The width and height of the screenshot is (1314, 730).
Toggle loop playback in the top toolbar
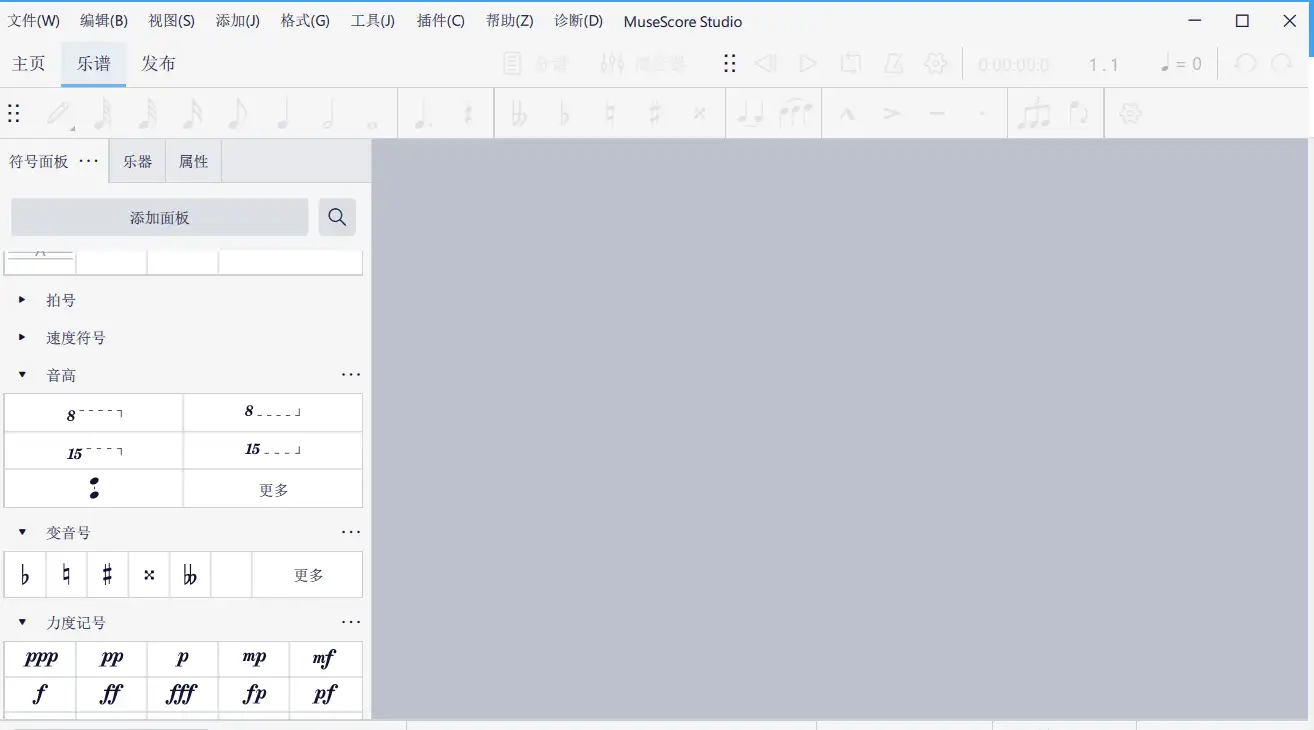[850, 64]
